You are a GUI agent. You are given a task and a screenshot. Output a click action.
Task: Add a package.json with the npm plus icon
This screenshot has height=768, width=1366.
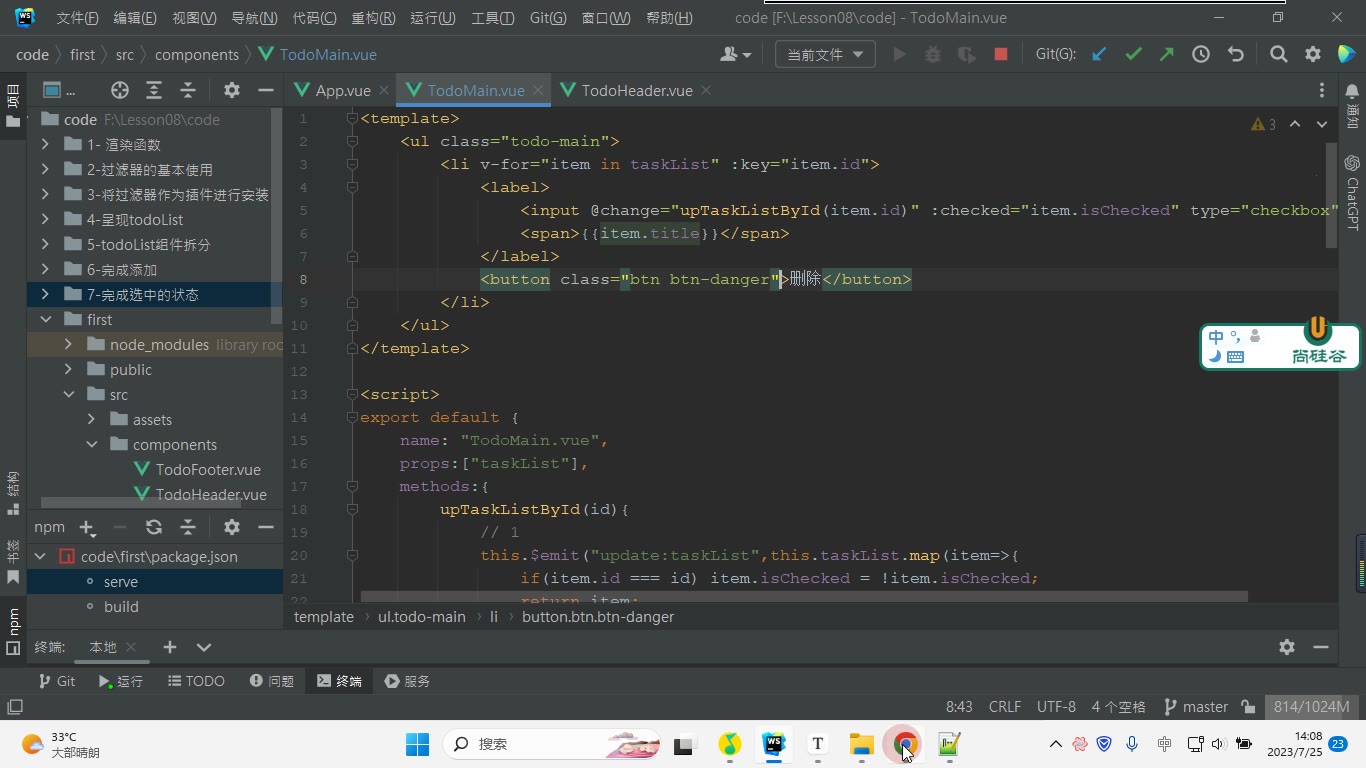pos(87,527)
